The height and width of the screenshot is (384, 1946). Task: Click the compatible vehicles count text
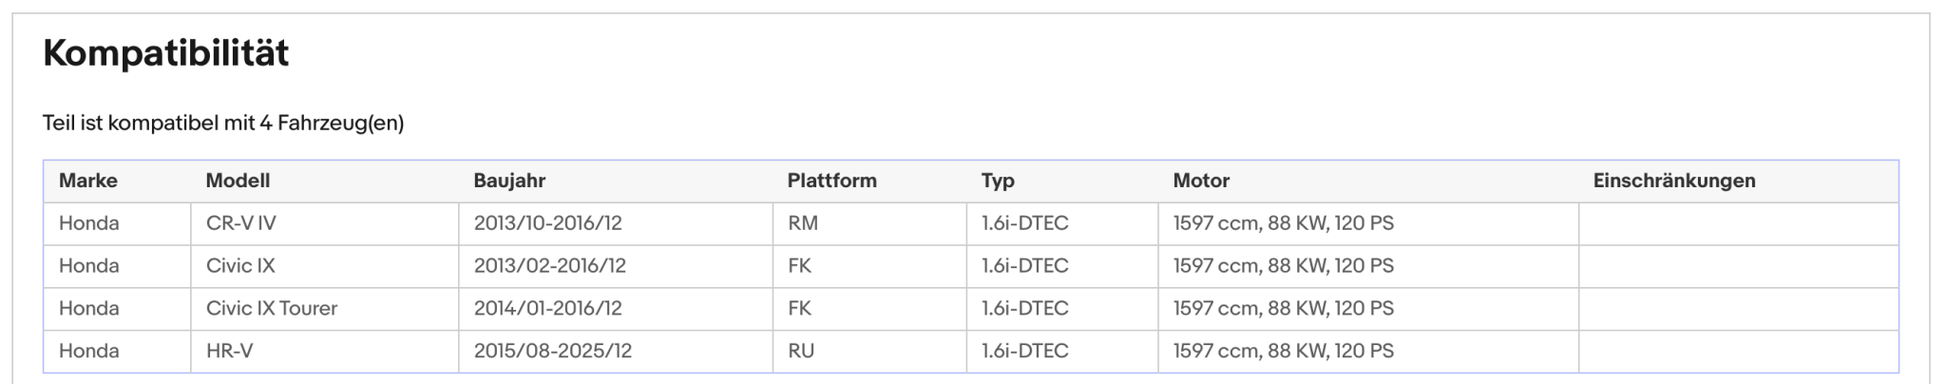[x=223, y=123]
